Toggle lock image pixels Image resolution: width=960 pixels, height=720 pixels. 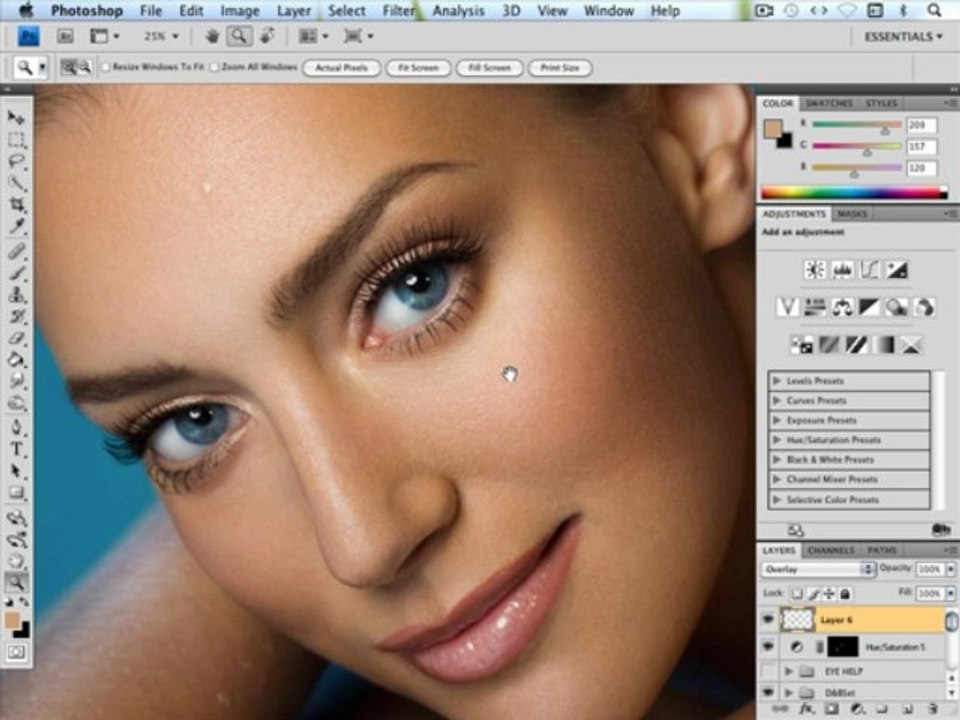coord(814,593)
